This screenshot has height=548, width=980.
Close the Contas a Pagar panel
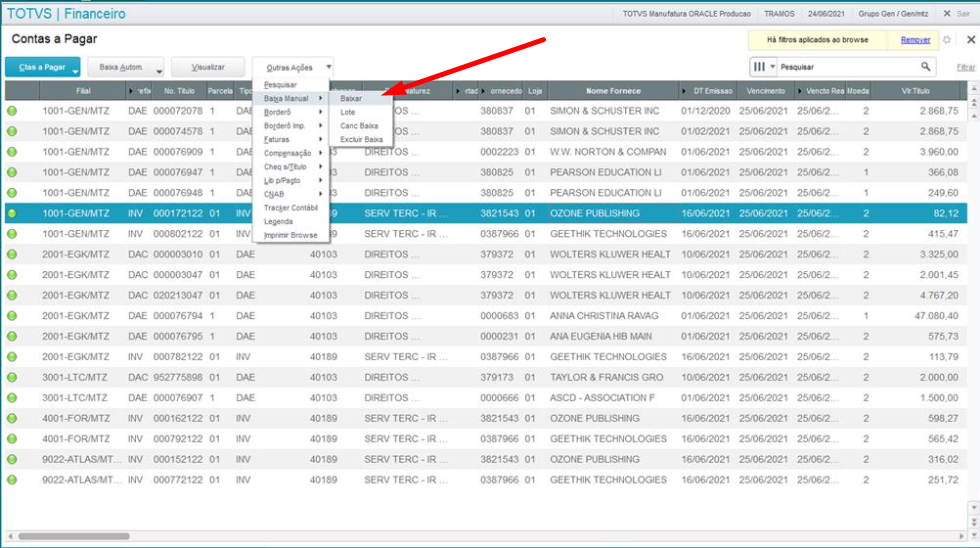point(971,39)
